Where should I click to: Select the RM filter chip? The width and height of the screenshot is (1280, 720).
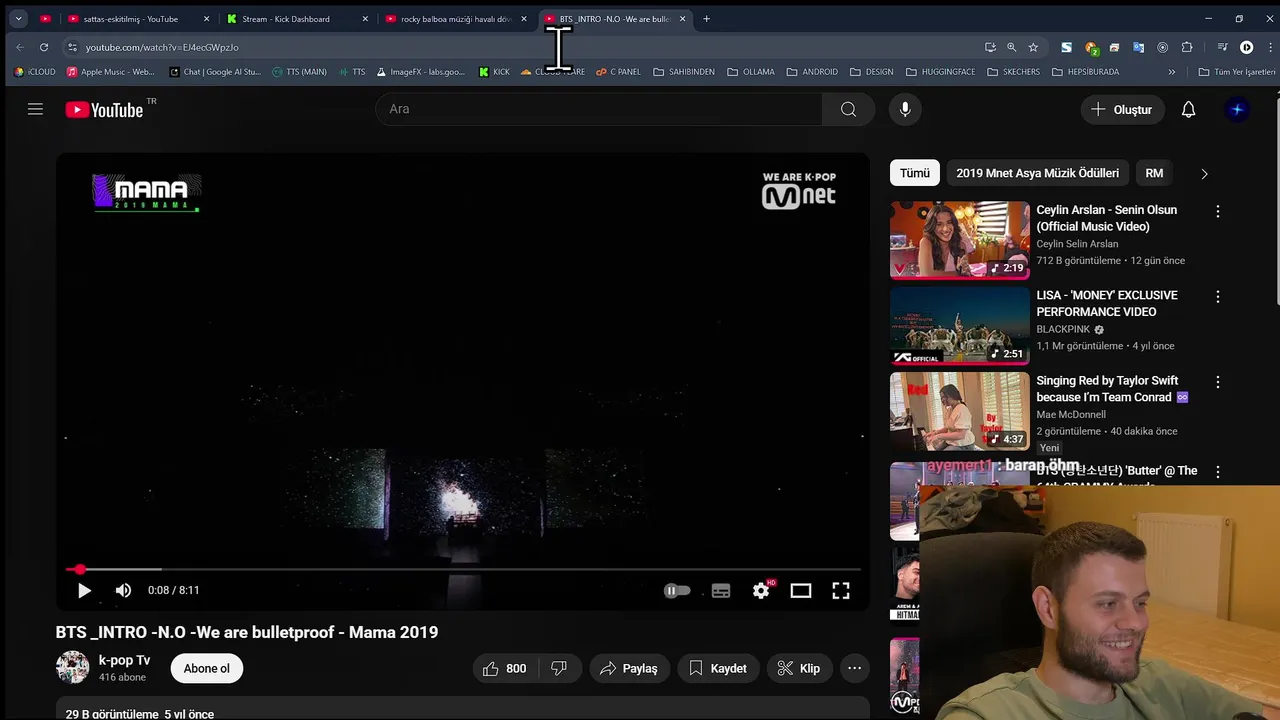tap(1154, 173)
